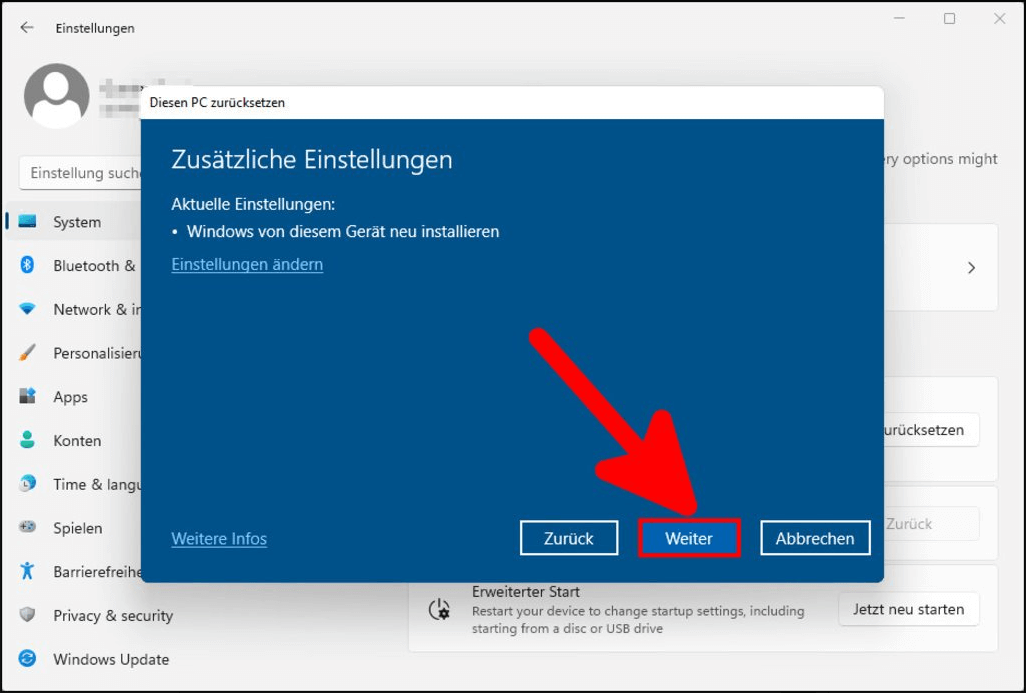The image size is (1026, 693).
Task: Go back using the Zurück button
Action: pyautogui.click(x=568, y=538)
